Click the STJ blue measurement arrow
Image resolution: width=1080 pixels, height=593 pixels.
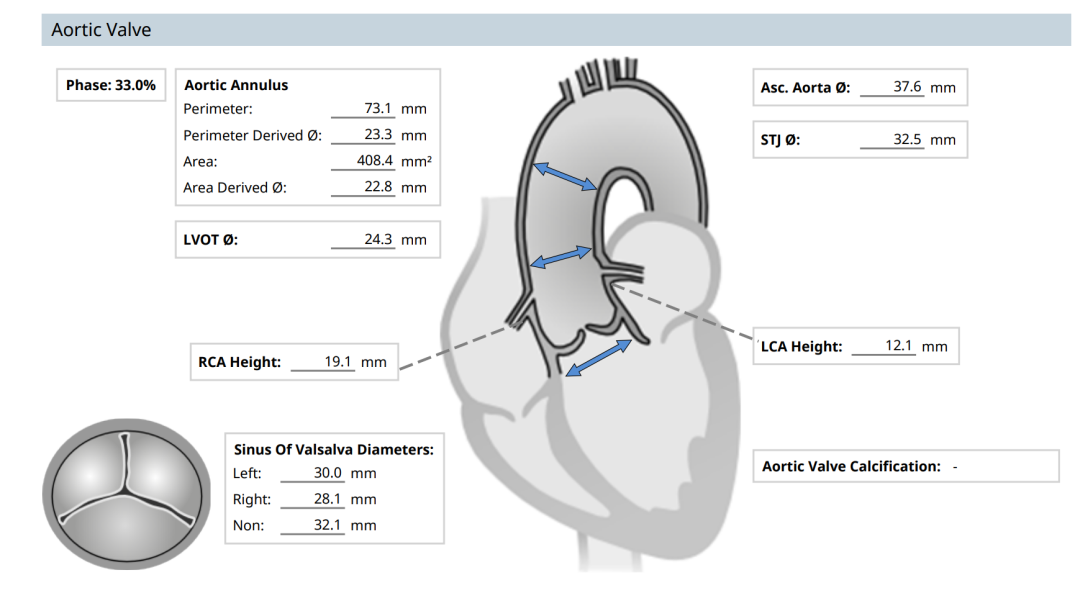561,257
